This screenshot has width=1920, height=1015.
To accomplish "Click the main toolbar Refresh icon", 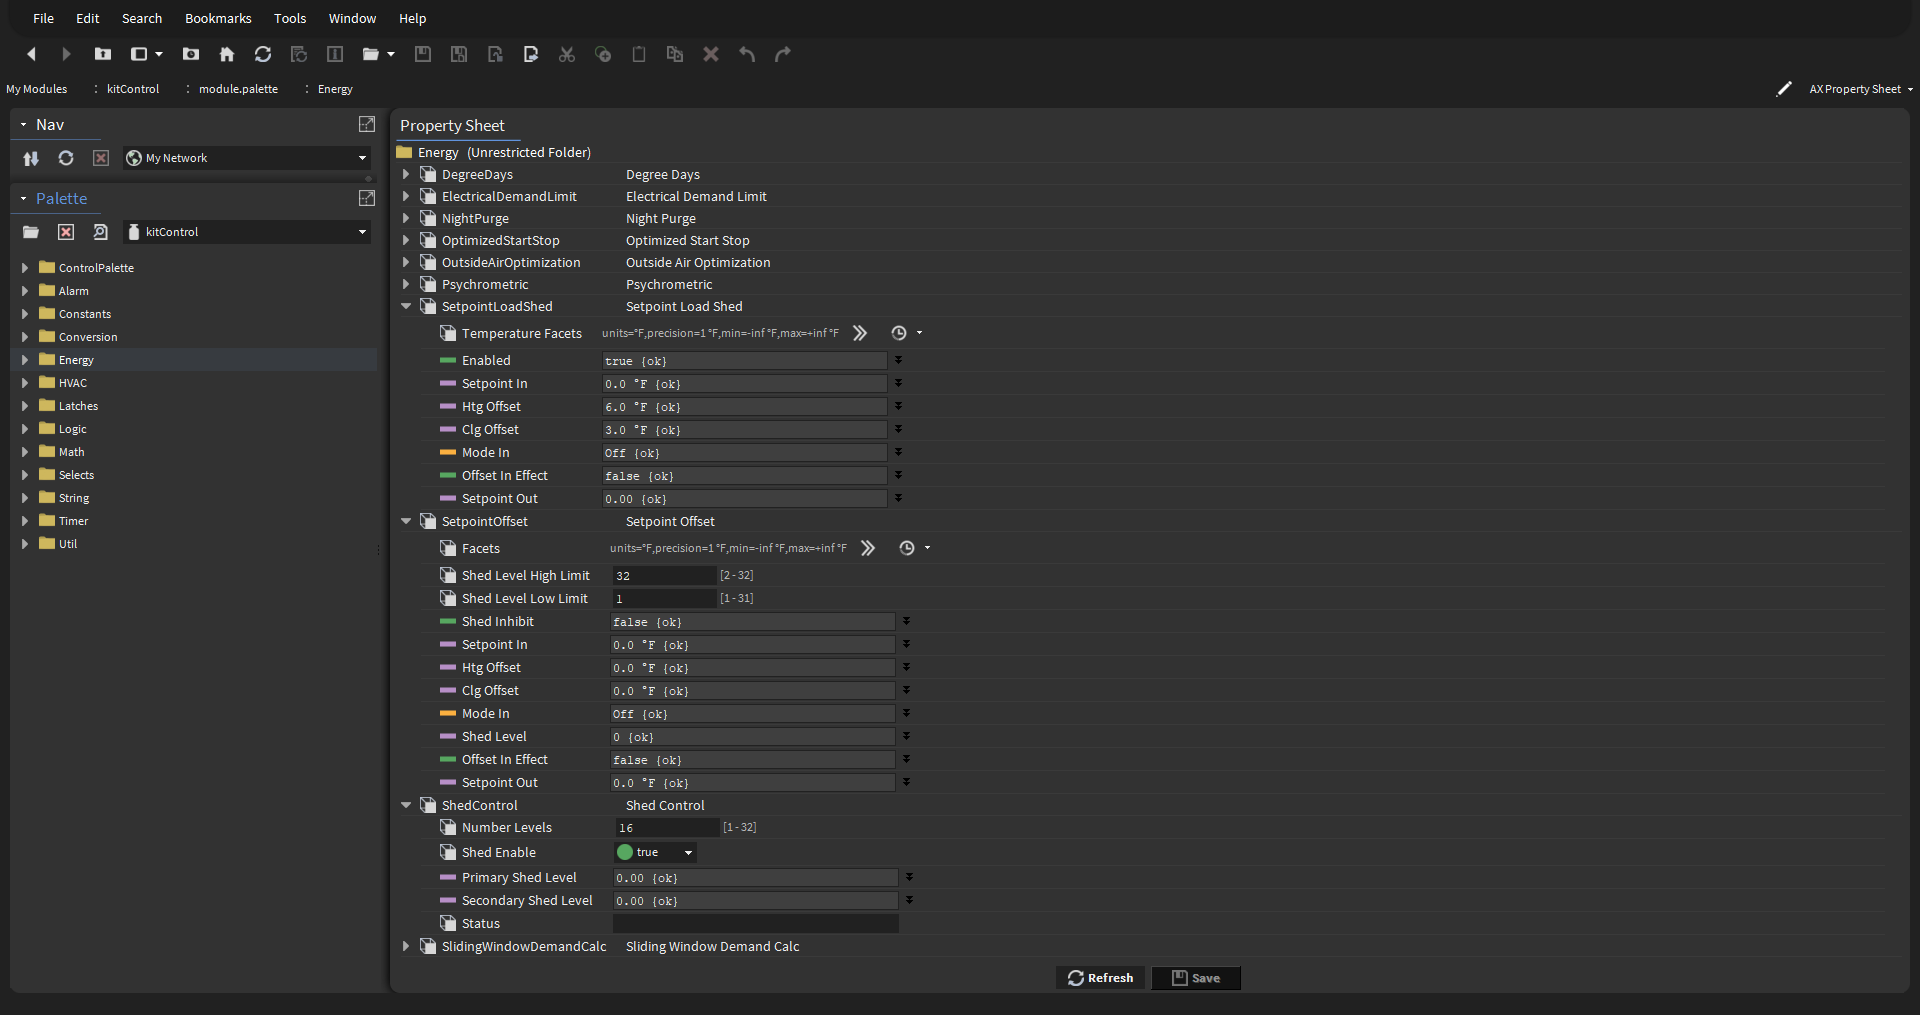I will pos(263,54).
